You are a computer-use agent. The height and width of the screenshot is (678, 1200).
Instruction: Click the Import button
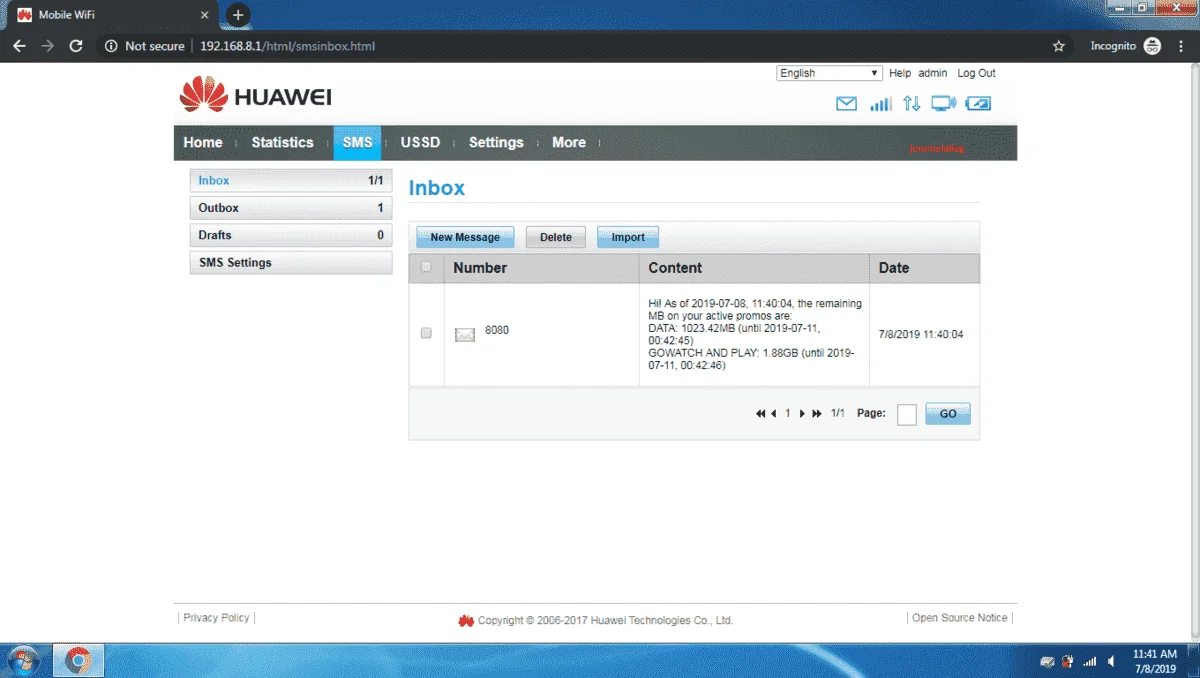tap(628, 237)
